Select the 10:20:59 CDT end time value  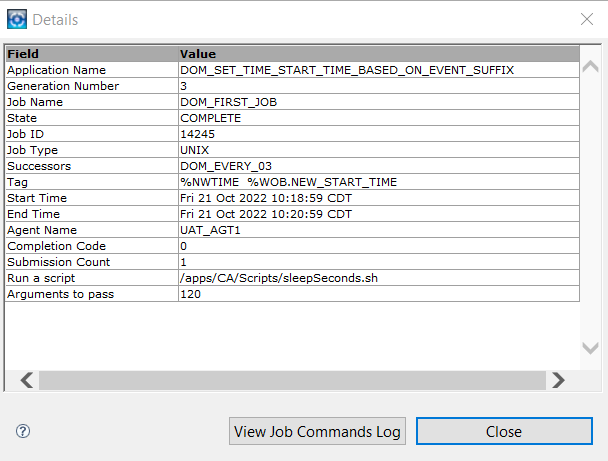tap(379, 214)
